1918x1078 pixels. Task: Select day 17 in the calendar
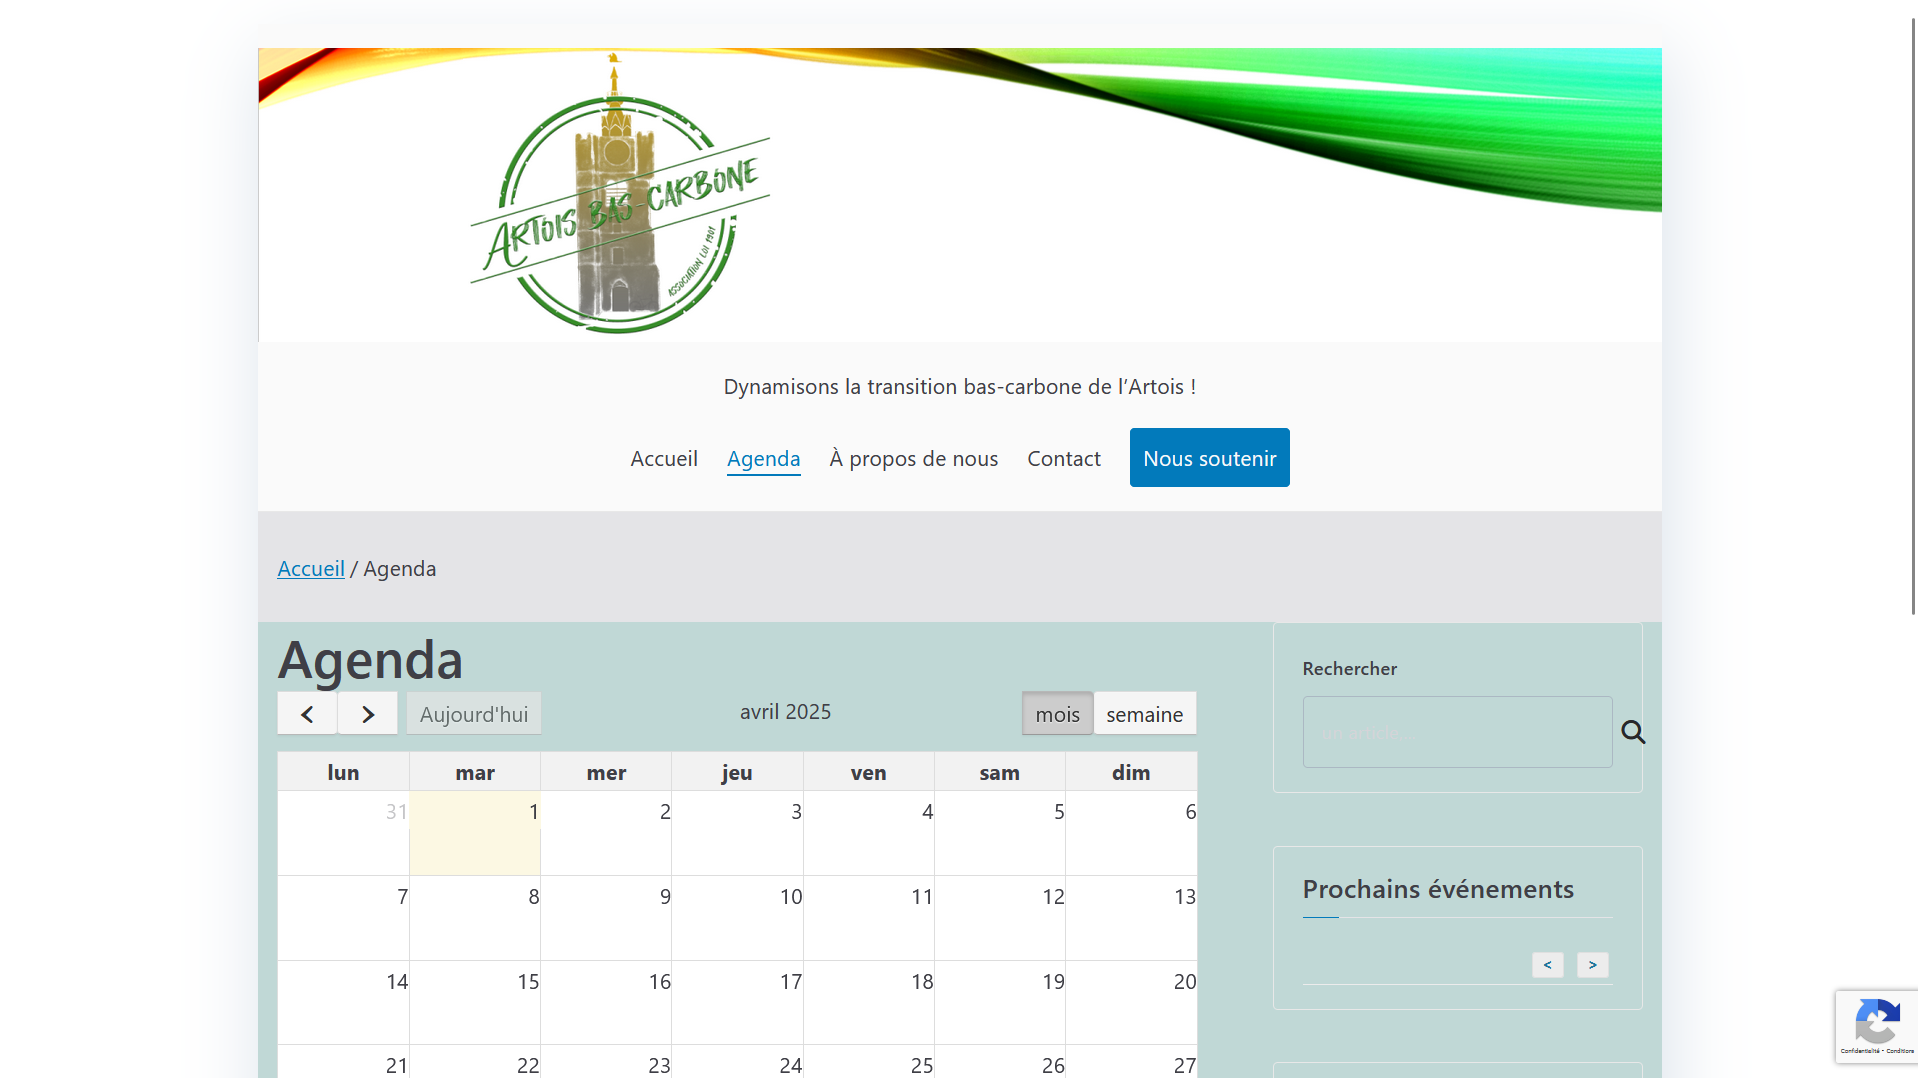click(x=737, y=1002)
